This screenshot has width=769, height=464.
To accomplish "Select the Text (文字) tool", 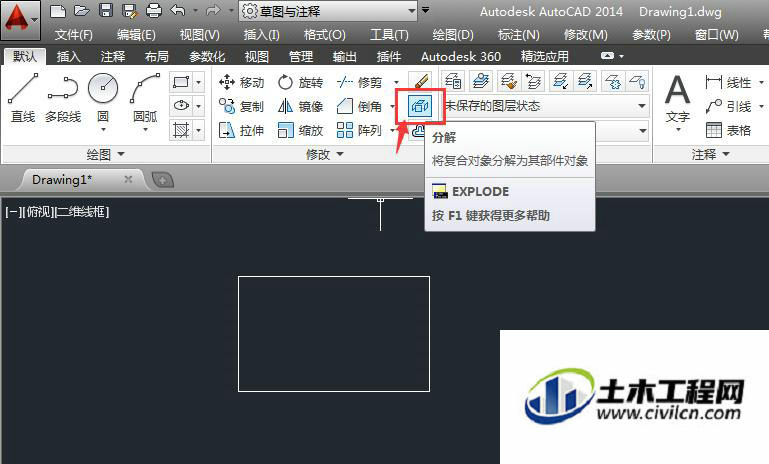I will point(678,101).
